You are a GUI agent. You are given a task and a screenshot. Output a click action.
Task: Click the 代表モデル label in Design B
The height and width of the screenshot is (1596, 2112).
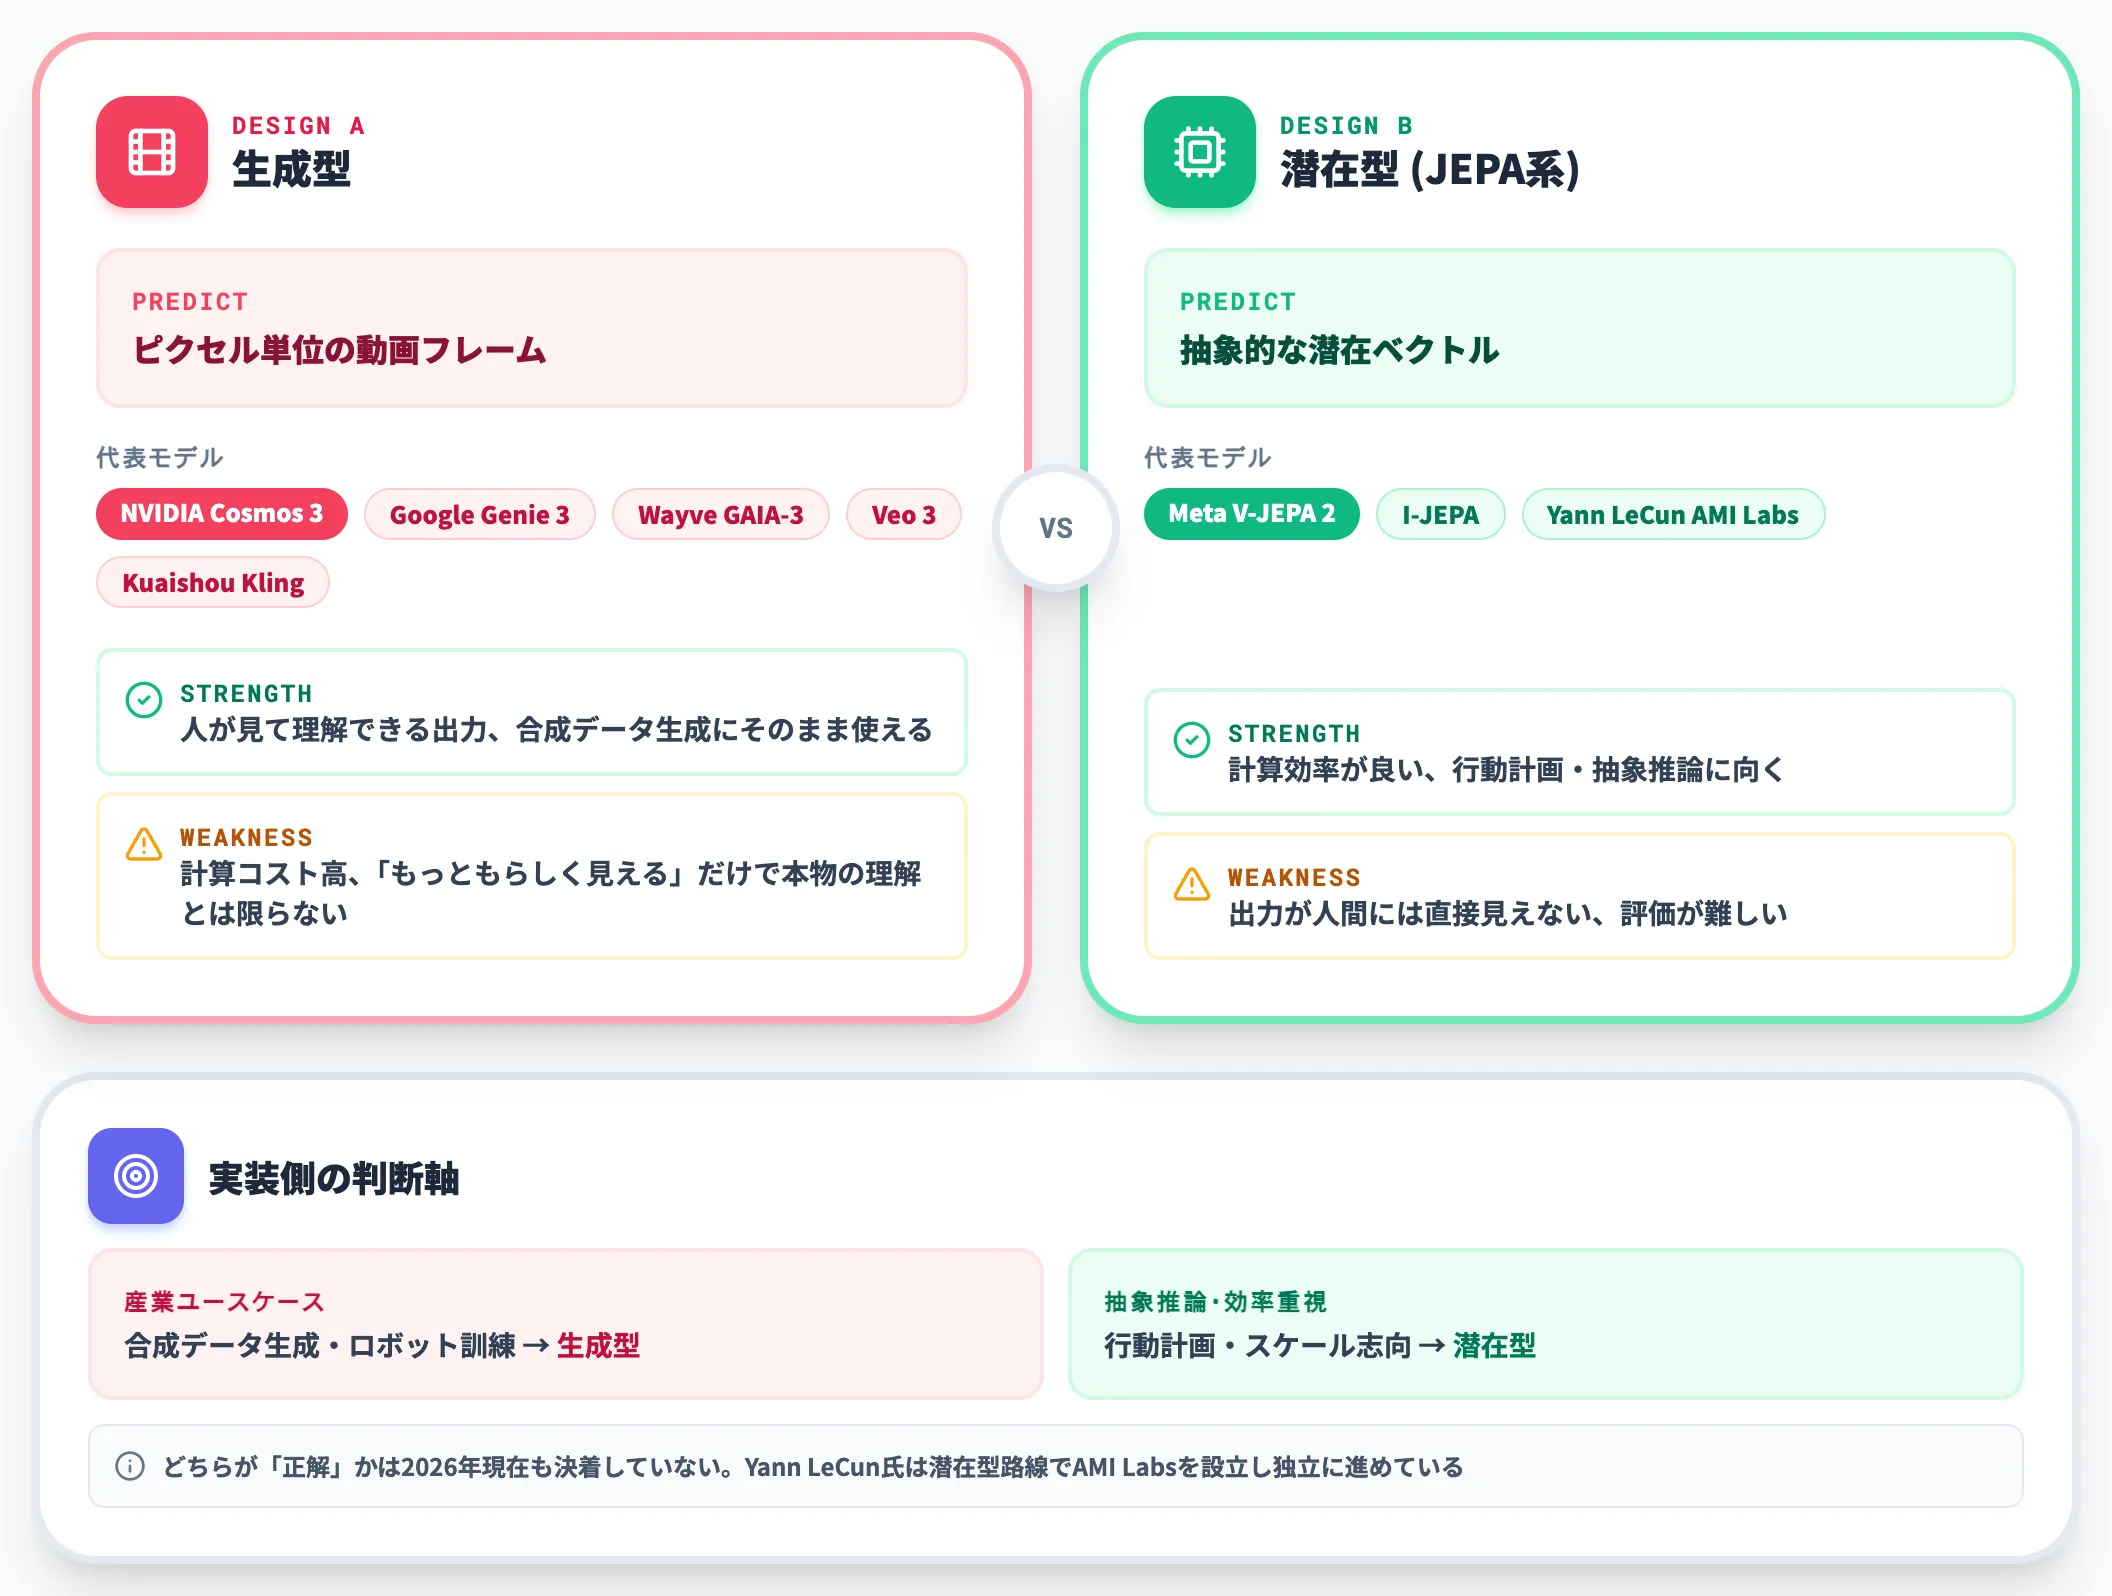[x=1208, y=458]
